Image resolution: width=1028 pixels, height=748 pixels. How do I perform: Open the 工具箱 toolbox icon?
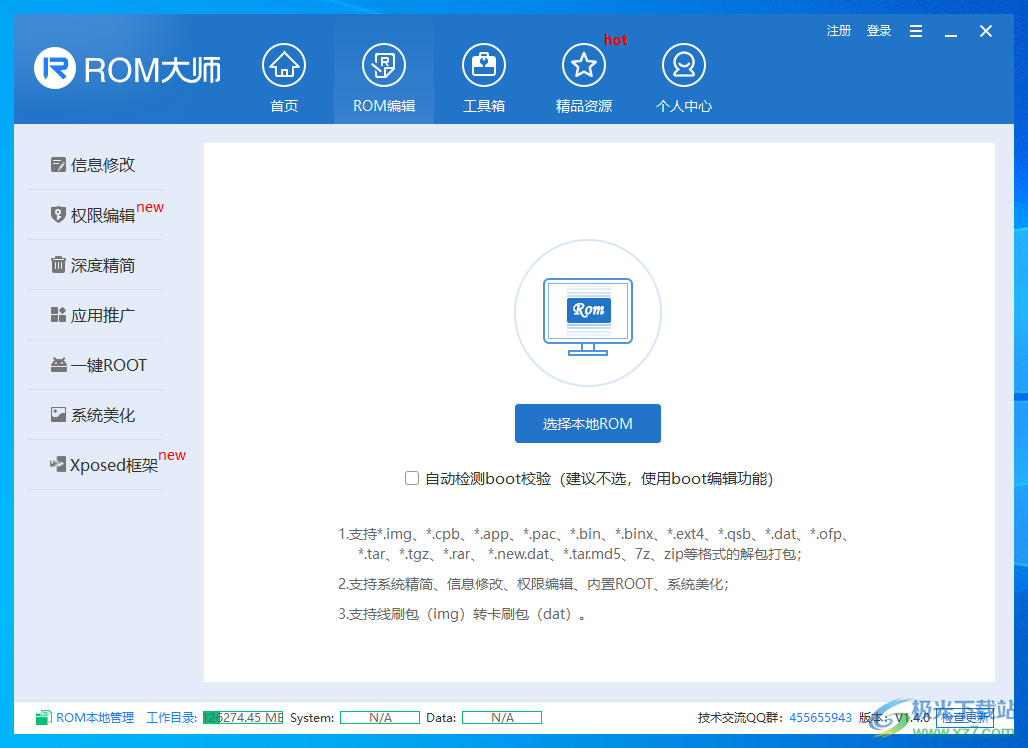click(484, 66)
